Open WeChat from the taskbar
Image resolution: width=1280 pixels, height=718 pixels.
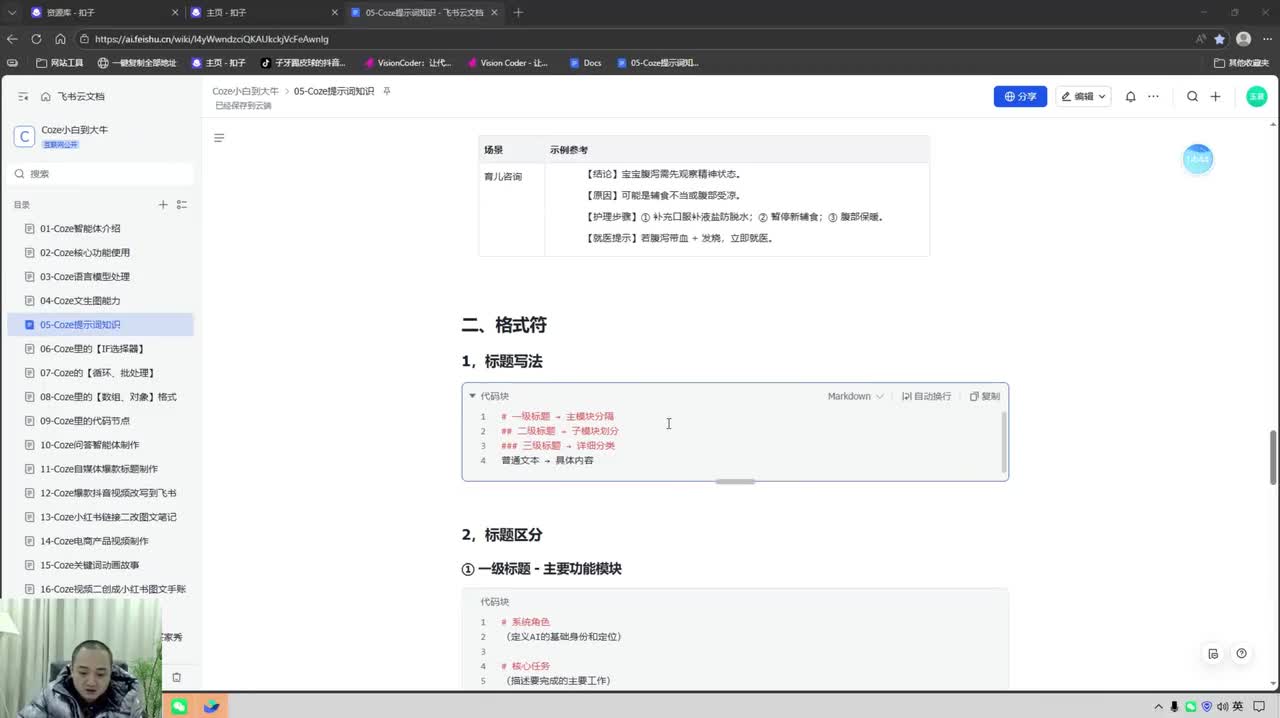coord(179,706)
